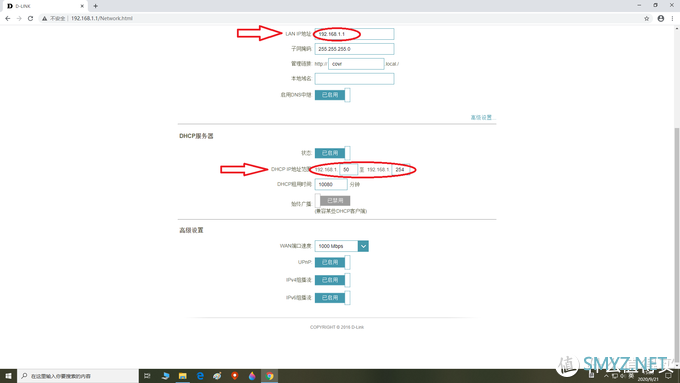Close the D-LINK tab

82,6
